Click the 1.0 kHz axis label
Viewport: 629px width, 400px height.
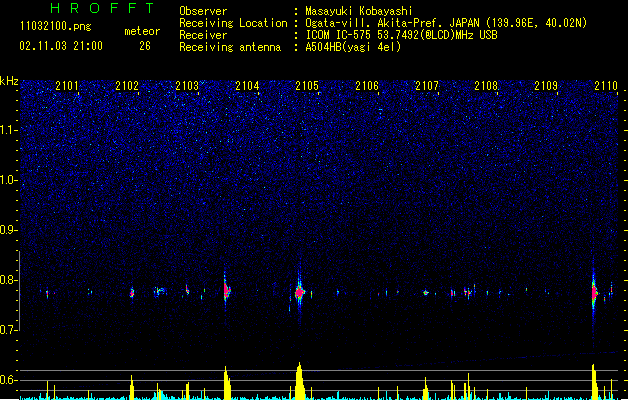pos(9,180)
